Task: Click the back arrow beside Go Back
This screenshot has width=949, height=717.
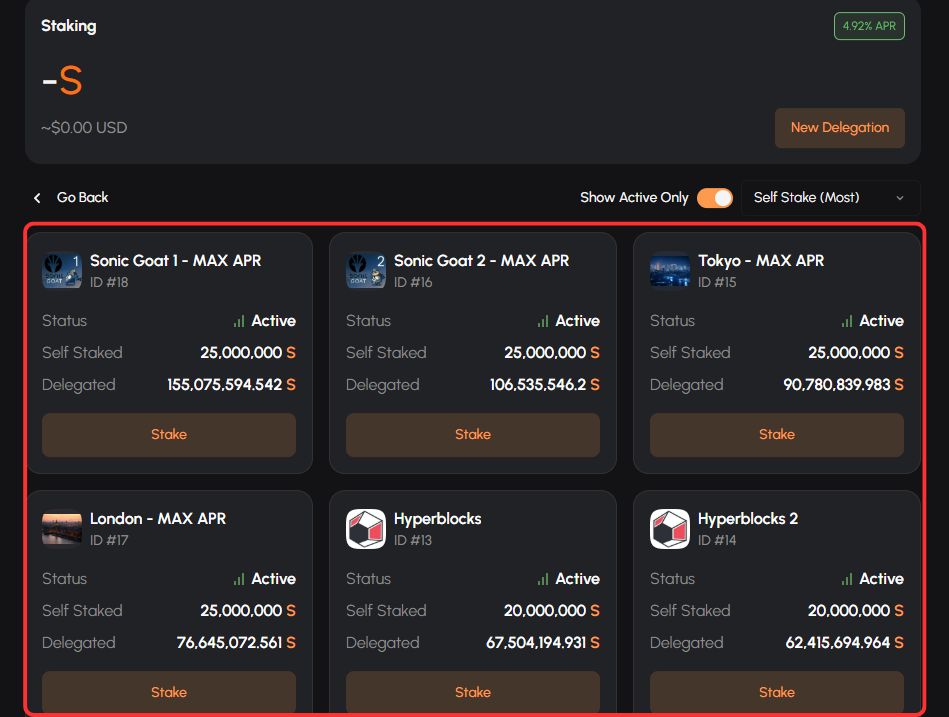Action: tap(38, 198)
